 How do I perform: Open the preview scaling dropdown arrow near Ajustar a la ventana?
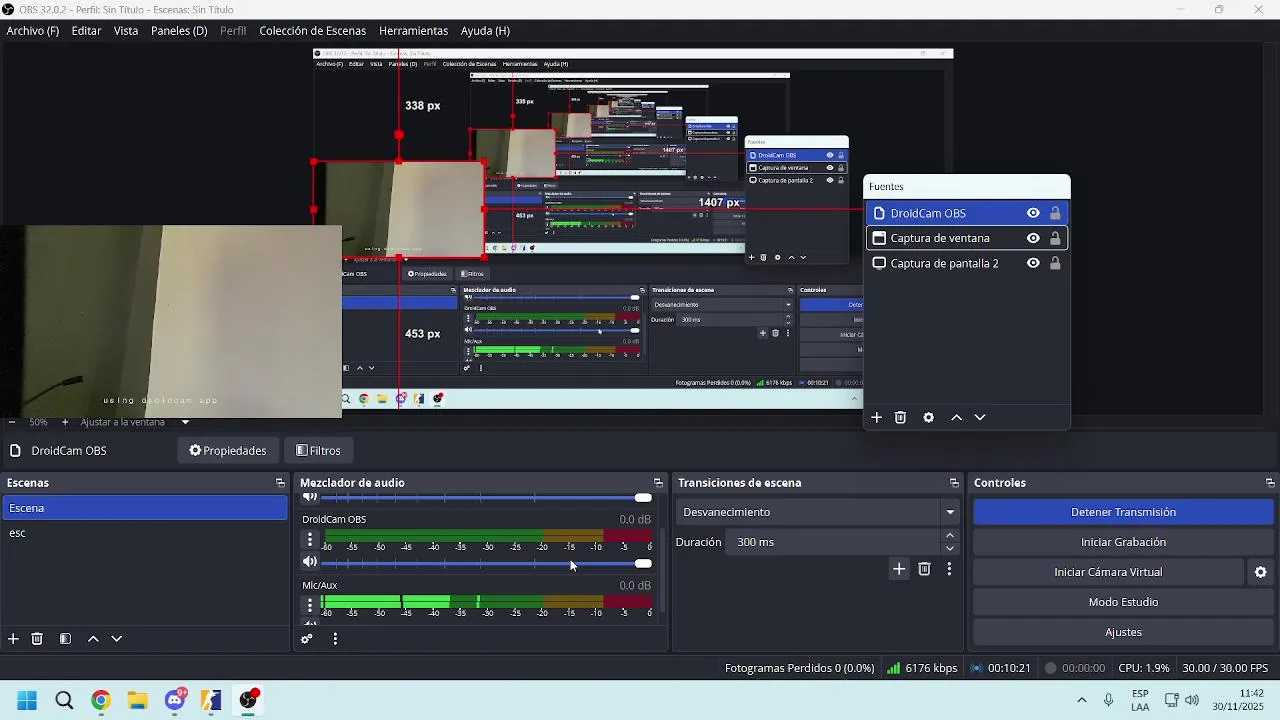pyautogui.click(x=185, y=422)
